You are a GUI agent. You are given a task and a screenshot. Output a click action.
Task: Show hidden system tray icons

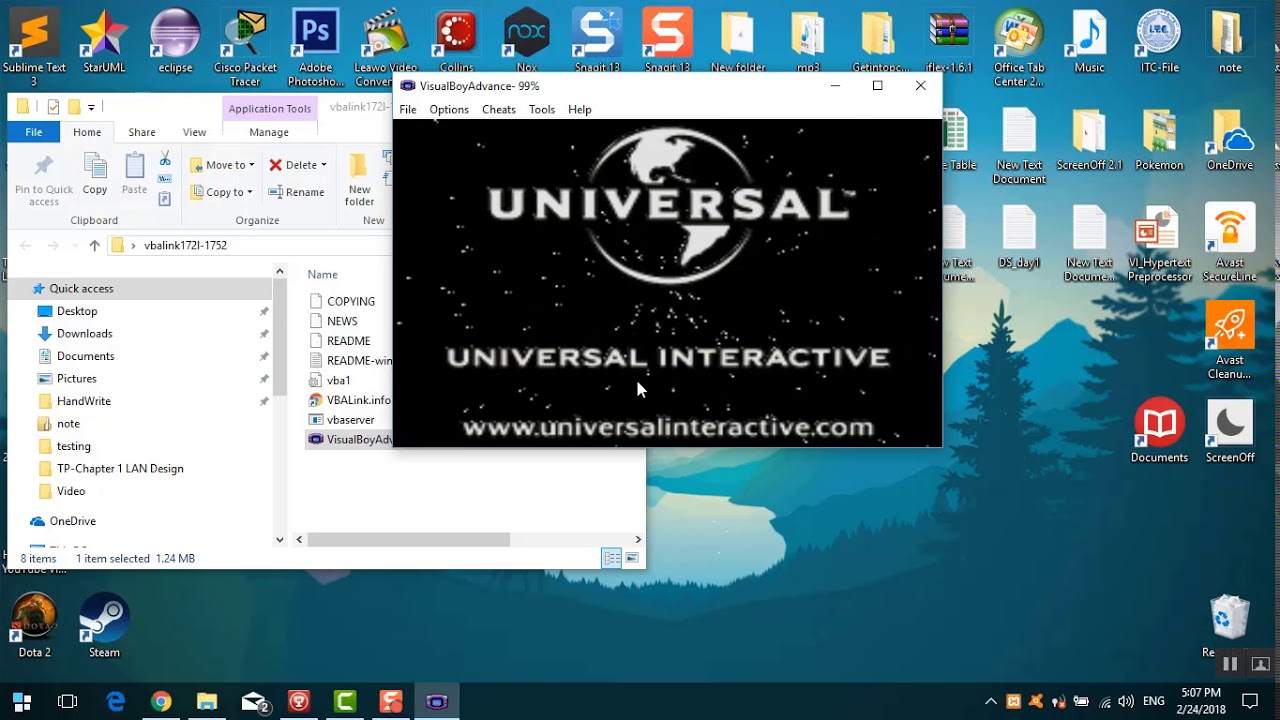click(x=991, y=701)
